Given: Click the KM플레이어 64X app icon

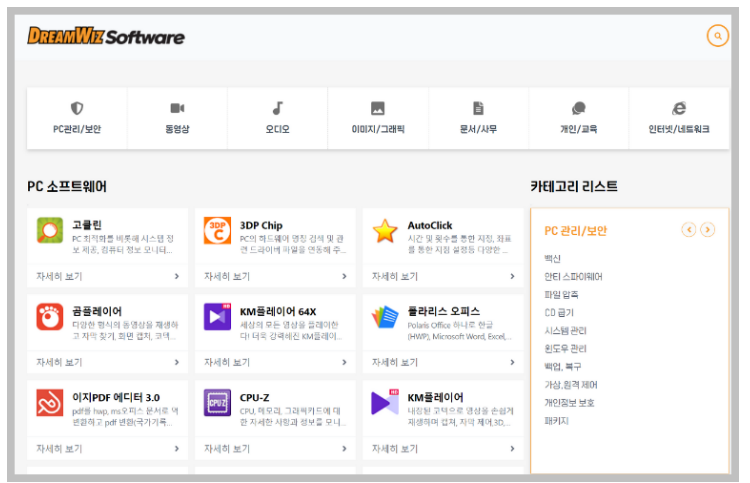Looking at the screenshot, I should click(217, 317).
